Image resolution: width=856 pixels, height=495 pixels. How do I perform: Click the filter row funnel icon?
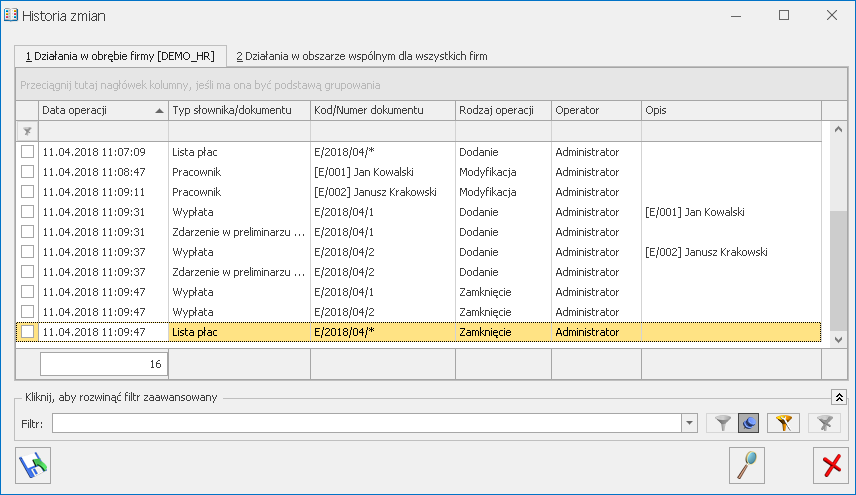27,132
